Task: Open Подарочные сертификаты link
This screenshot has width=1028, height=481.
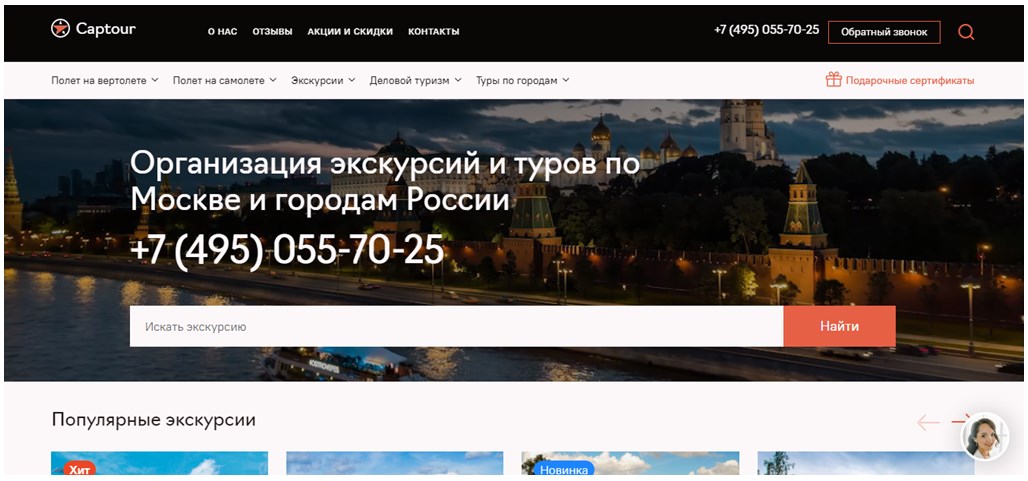Action: pyautogui.click(x=909, y=81)
